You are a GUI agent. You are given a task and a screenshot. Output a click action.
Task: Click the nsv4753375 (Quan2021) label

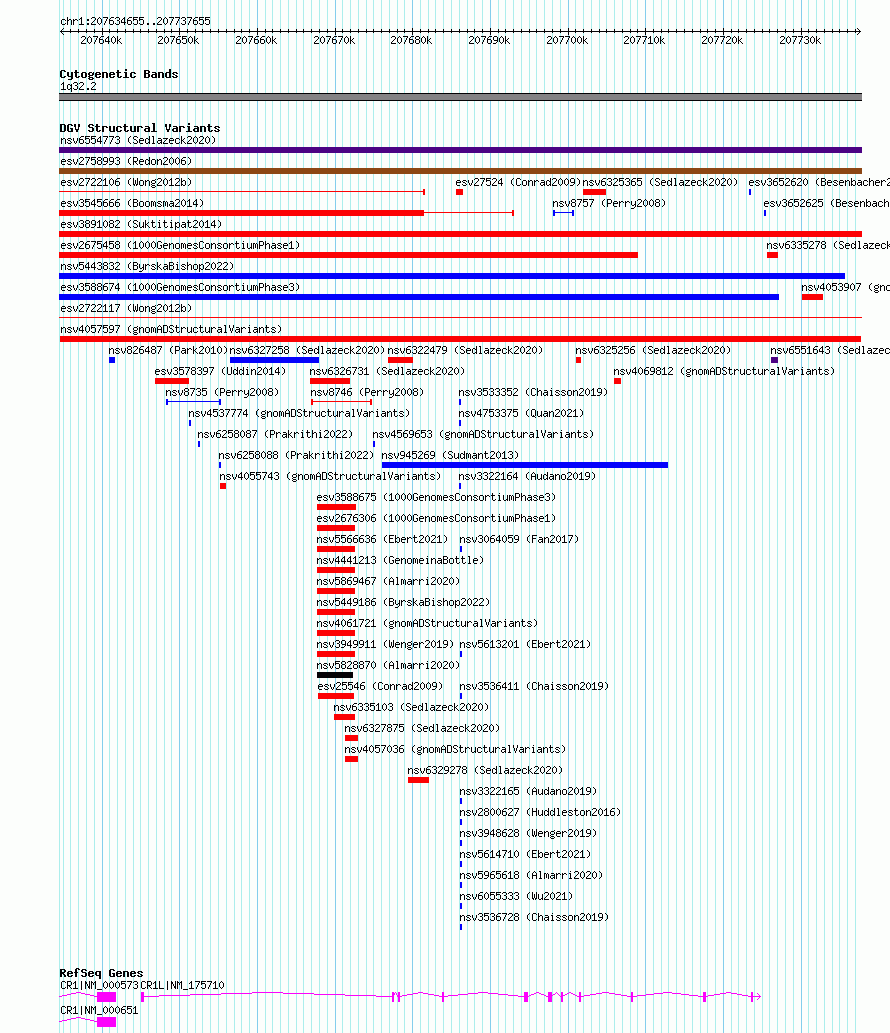(521, 414)
